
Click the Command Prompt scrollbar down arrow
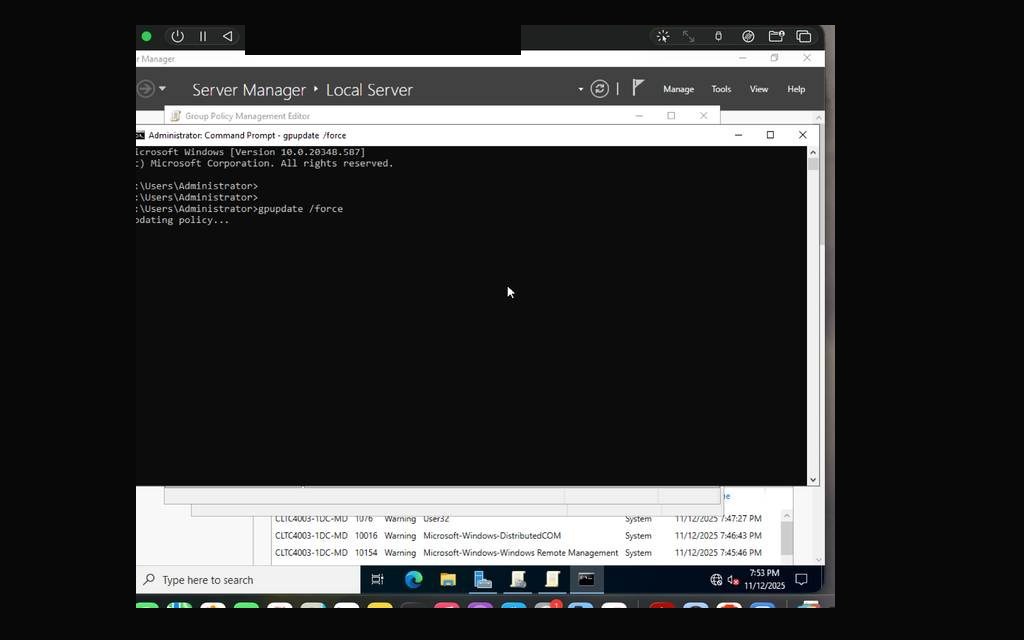[x=813, y=479]
